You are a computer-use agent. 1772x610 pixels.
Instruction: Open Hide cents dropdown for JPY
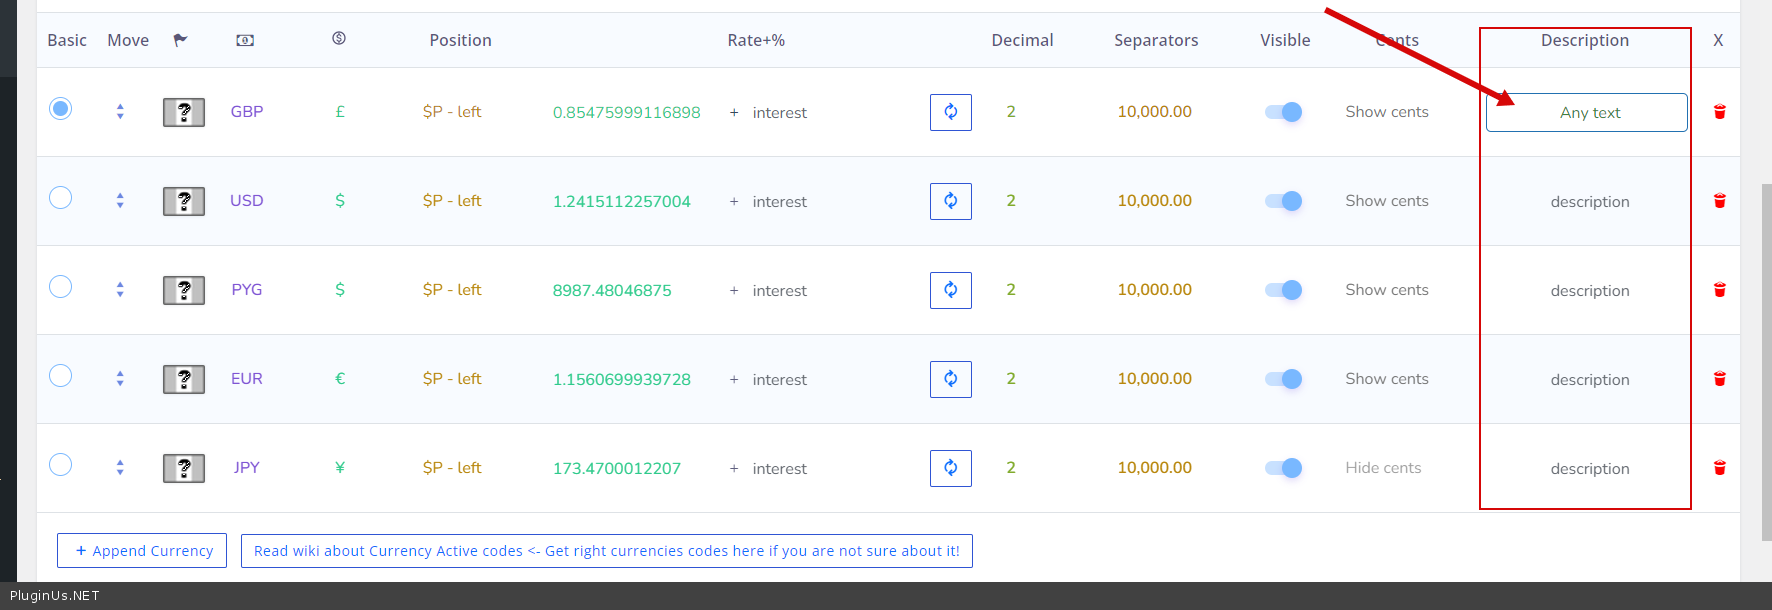point(1382,468)
